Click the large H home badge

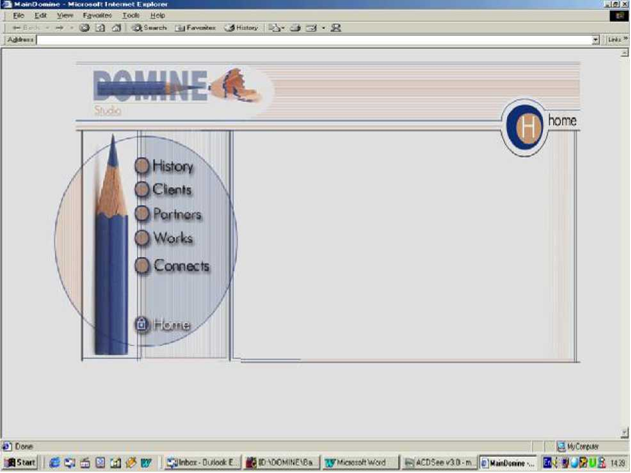click(x=524, y=127)
